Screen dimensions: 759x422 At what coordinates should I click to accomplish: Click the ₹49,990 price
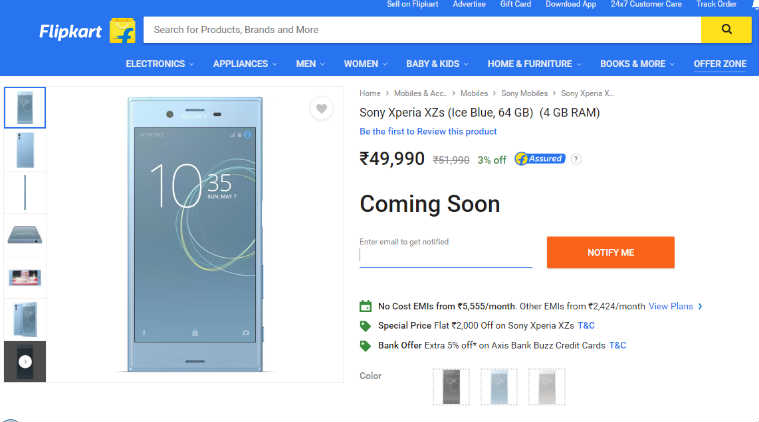pyautogui.click(x=392, y=159)
